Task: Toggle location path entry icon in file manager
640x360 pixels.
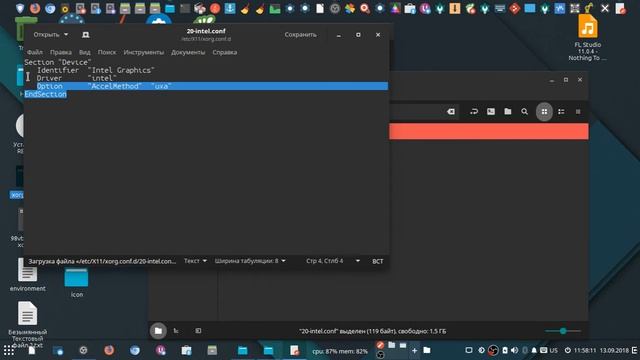Action: [x=474, y=111]
